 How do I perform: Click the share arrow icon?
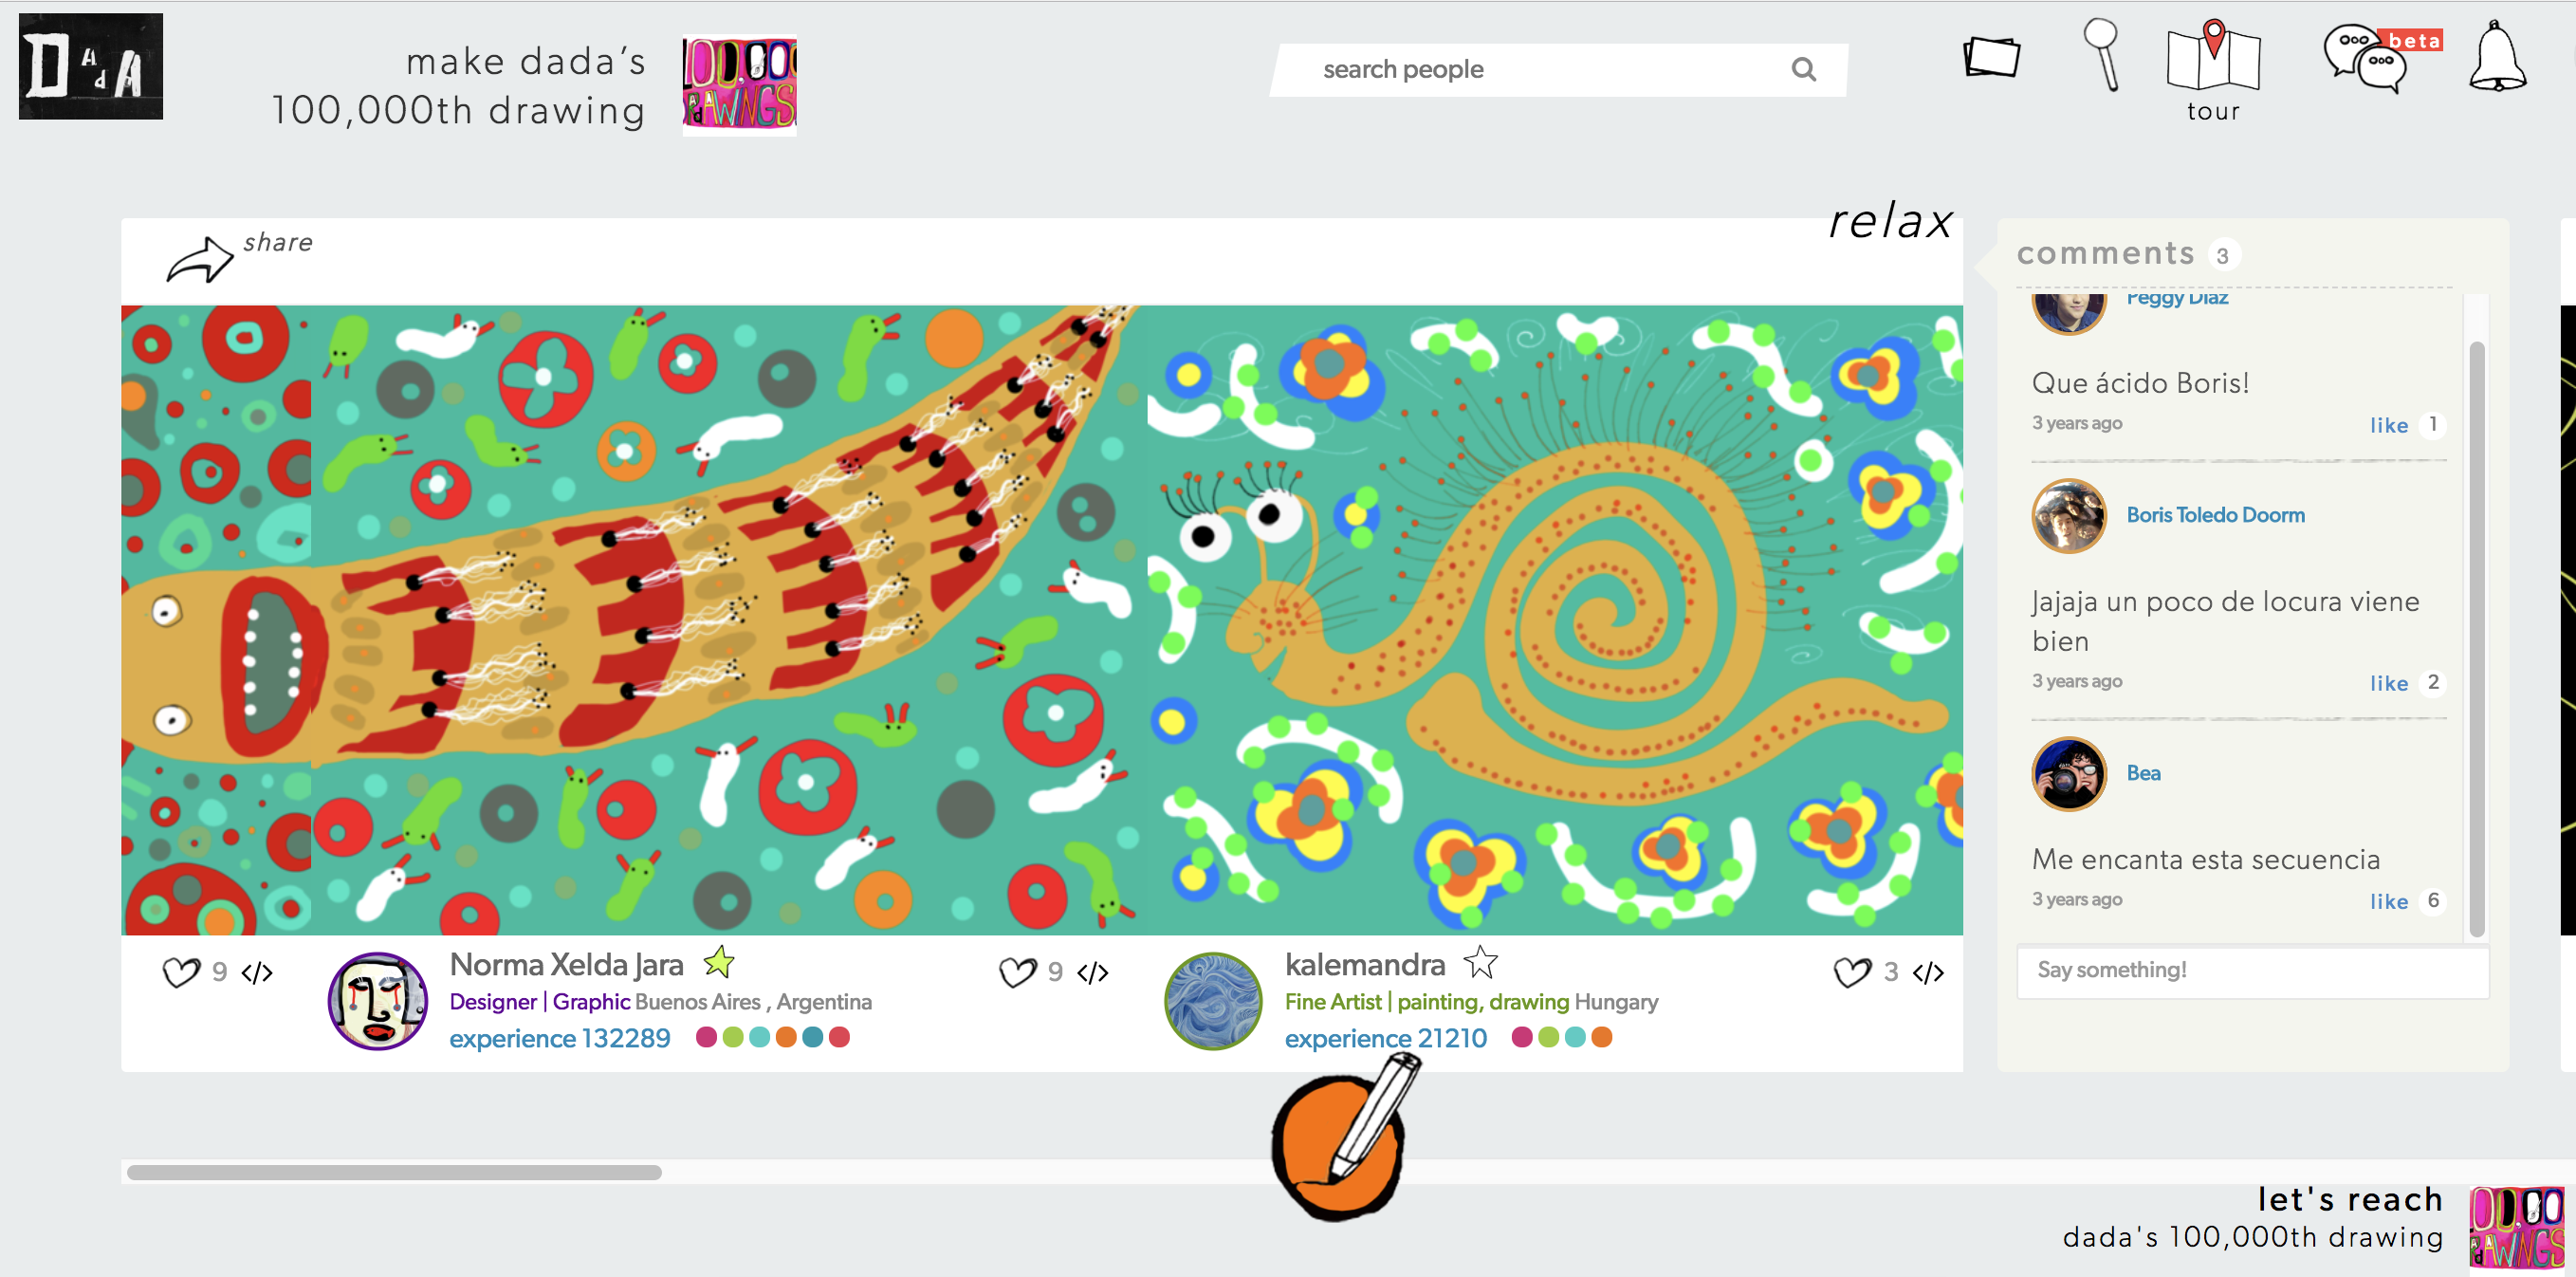[200, 260]
